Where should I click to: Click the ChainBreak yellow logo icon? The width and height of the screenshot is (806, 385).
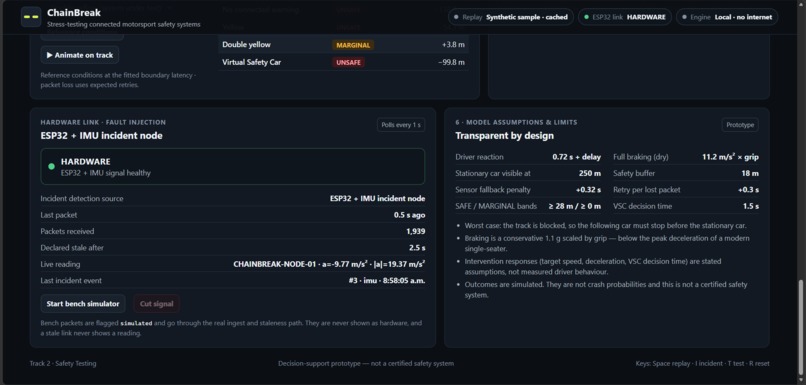pos(31,17)
